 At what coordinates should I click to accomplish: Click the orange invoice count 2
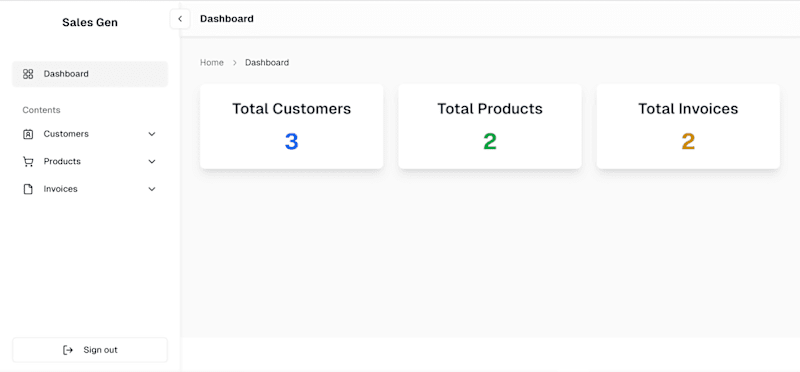(688, 142)
